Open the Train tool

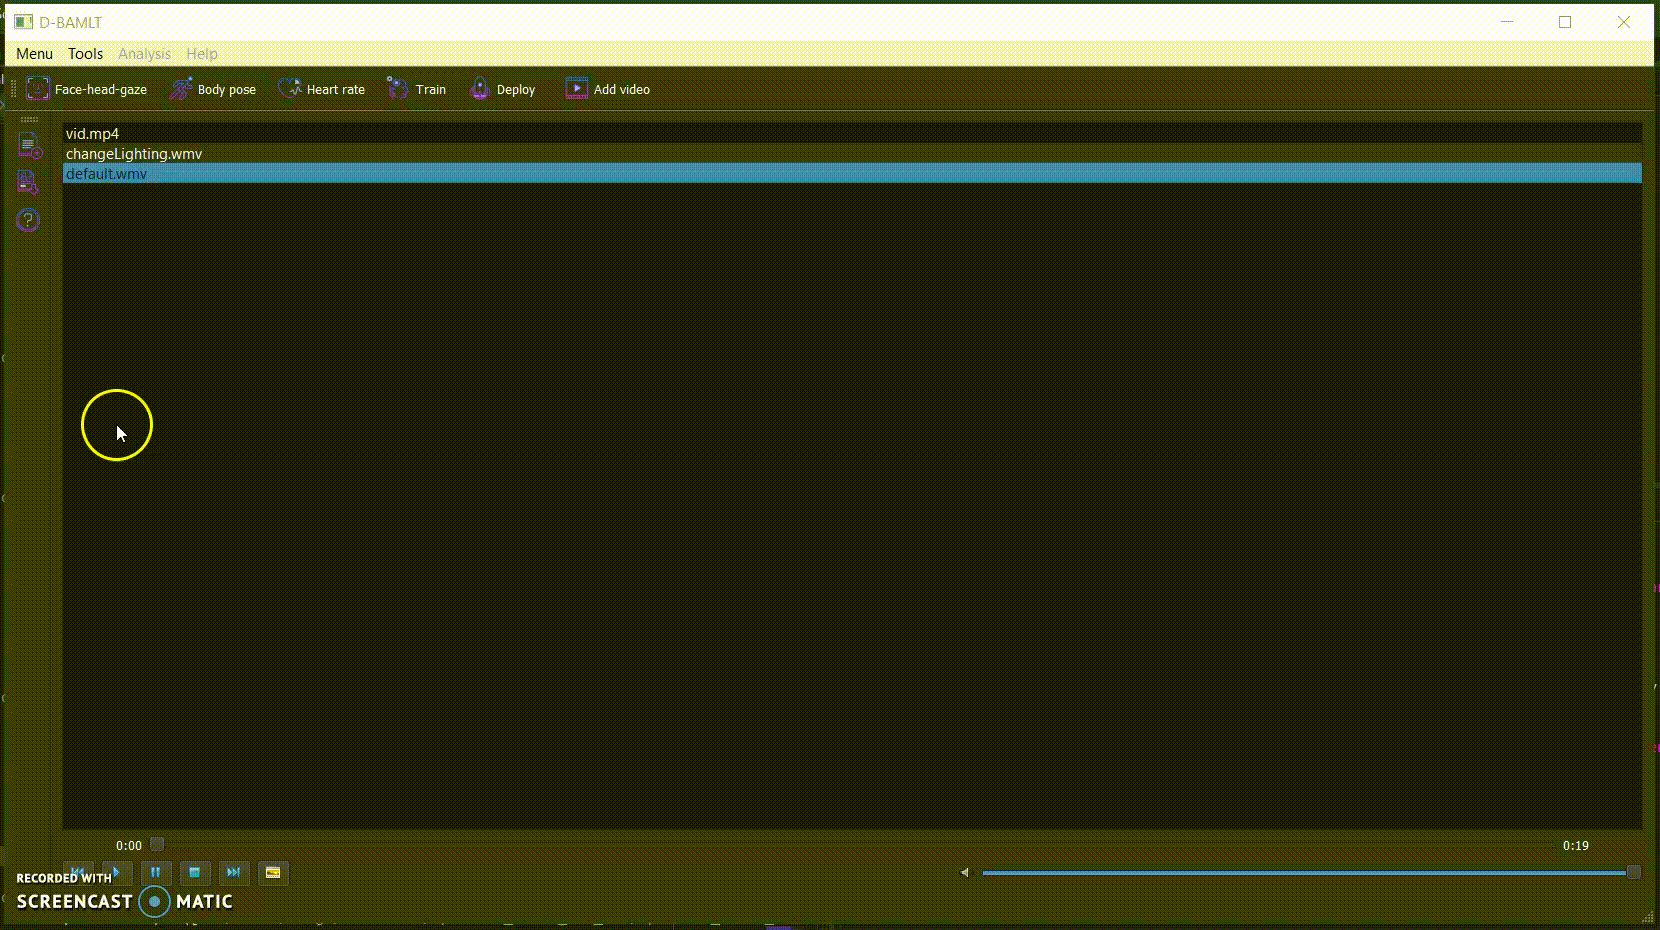coord(416,89)
